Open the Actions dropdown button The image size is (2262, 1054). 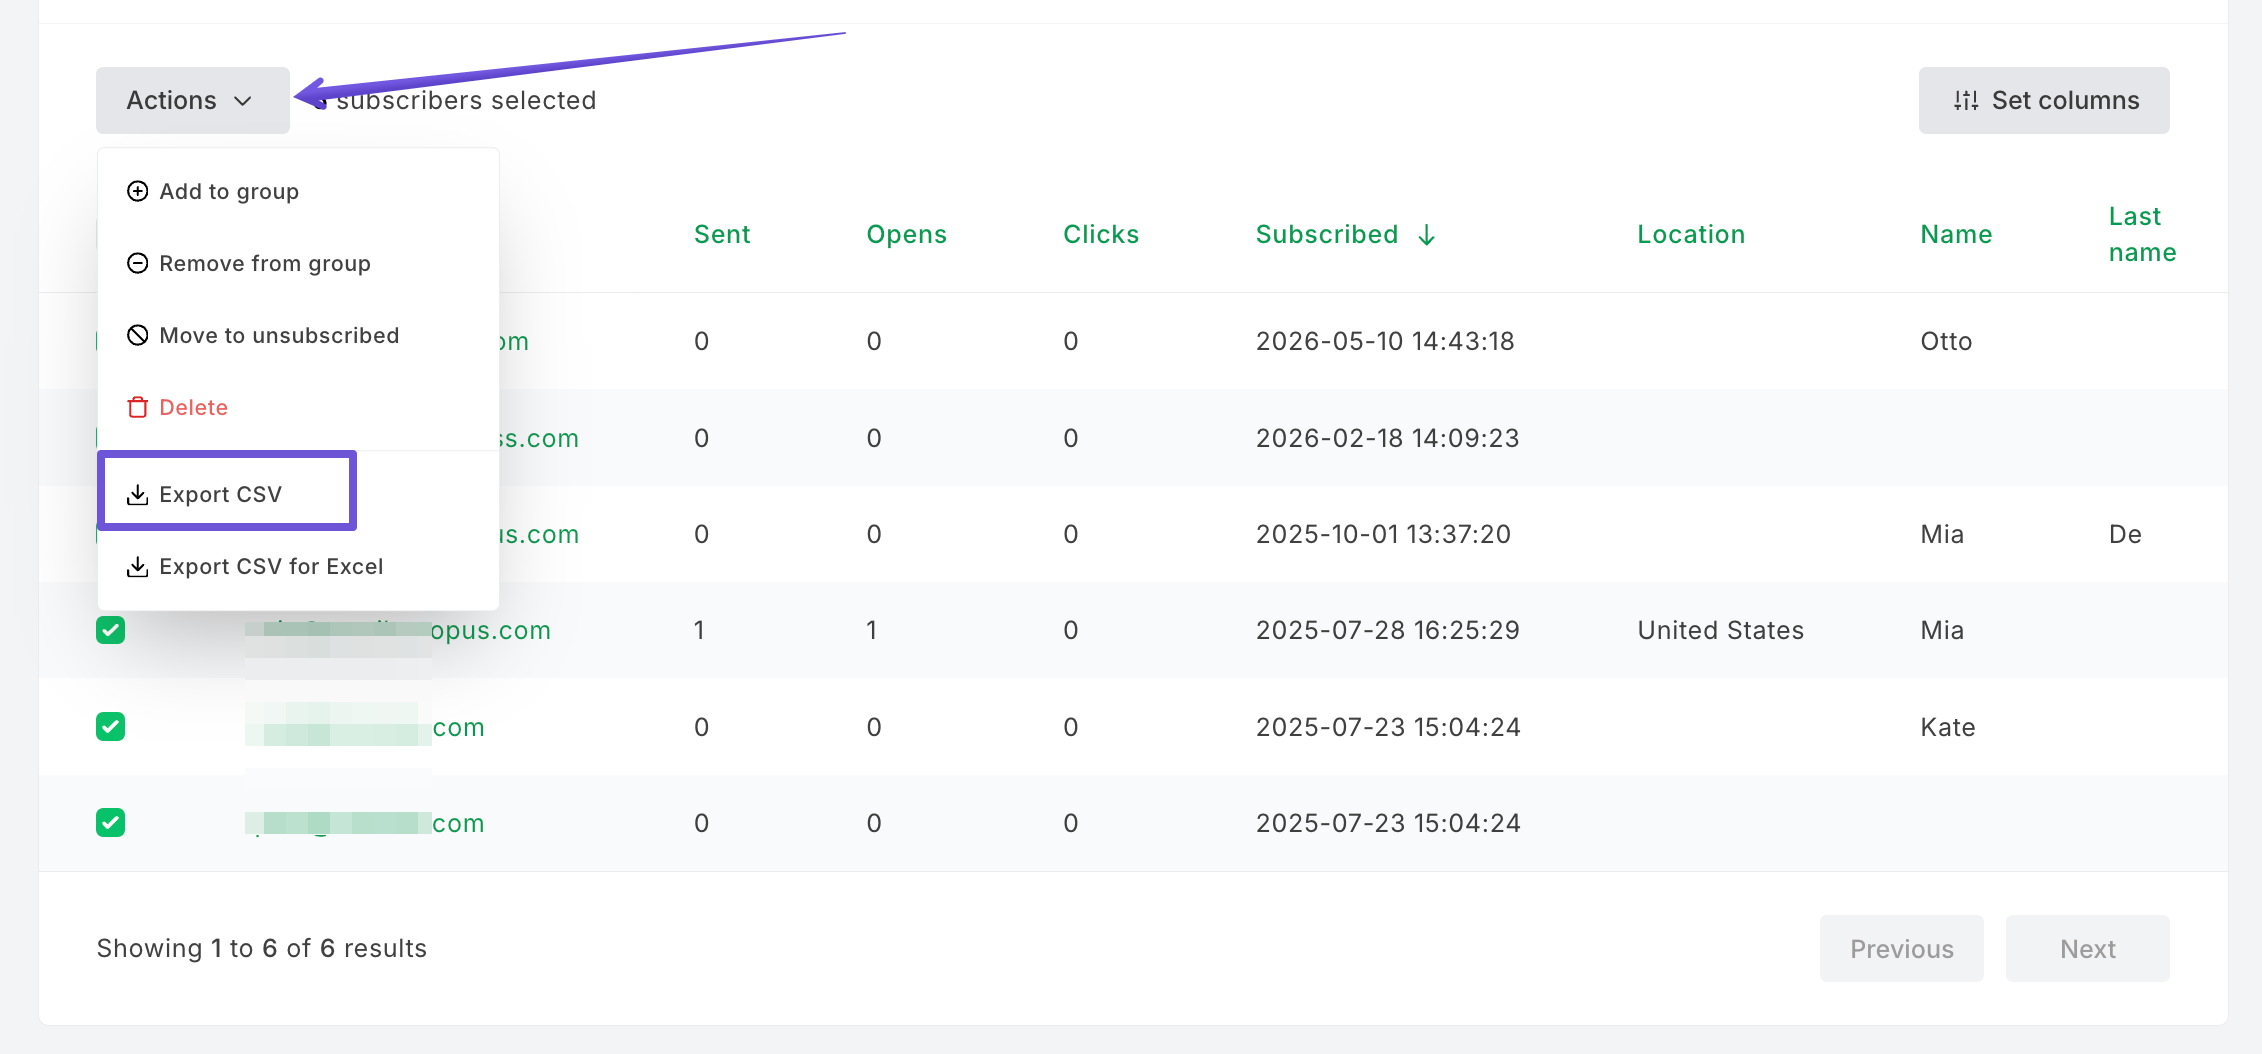coord(192,100)
